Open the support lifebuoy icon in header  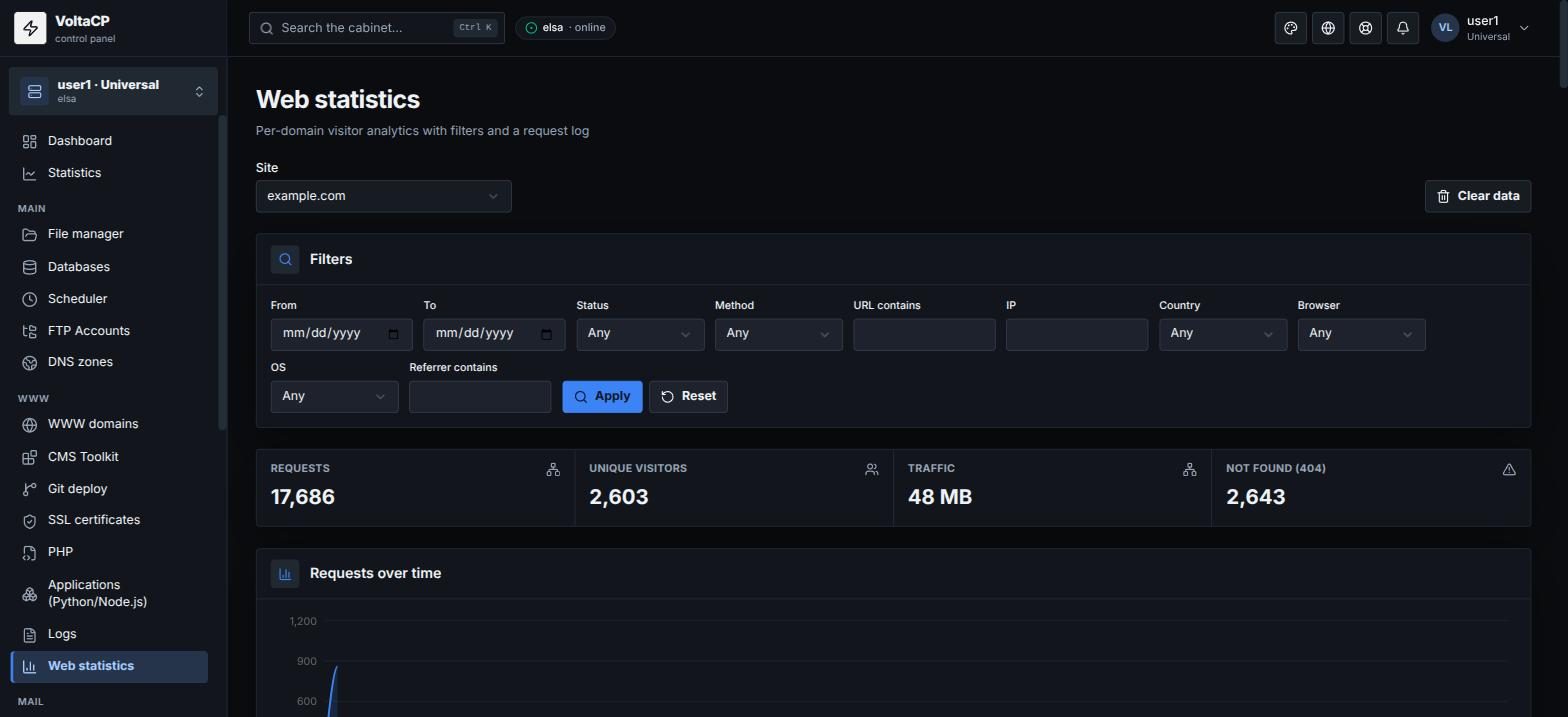click(x=1365, y=28)
